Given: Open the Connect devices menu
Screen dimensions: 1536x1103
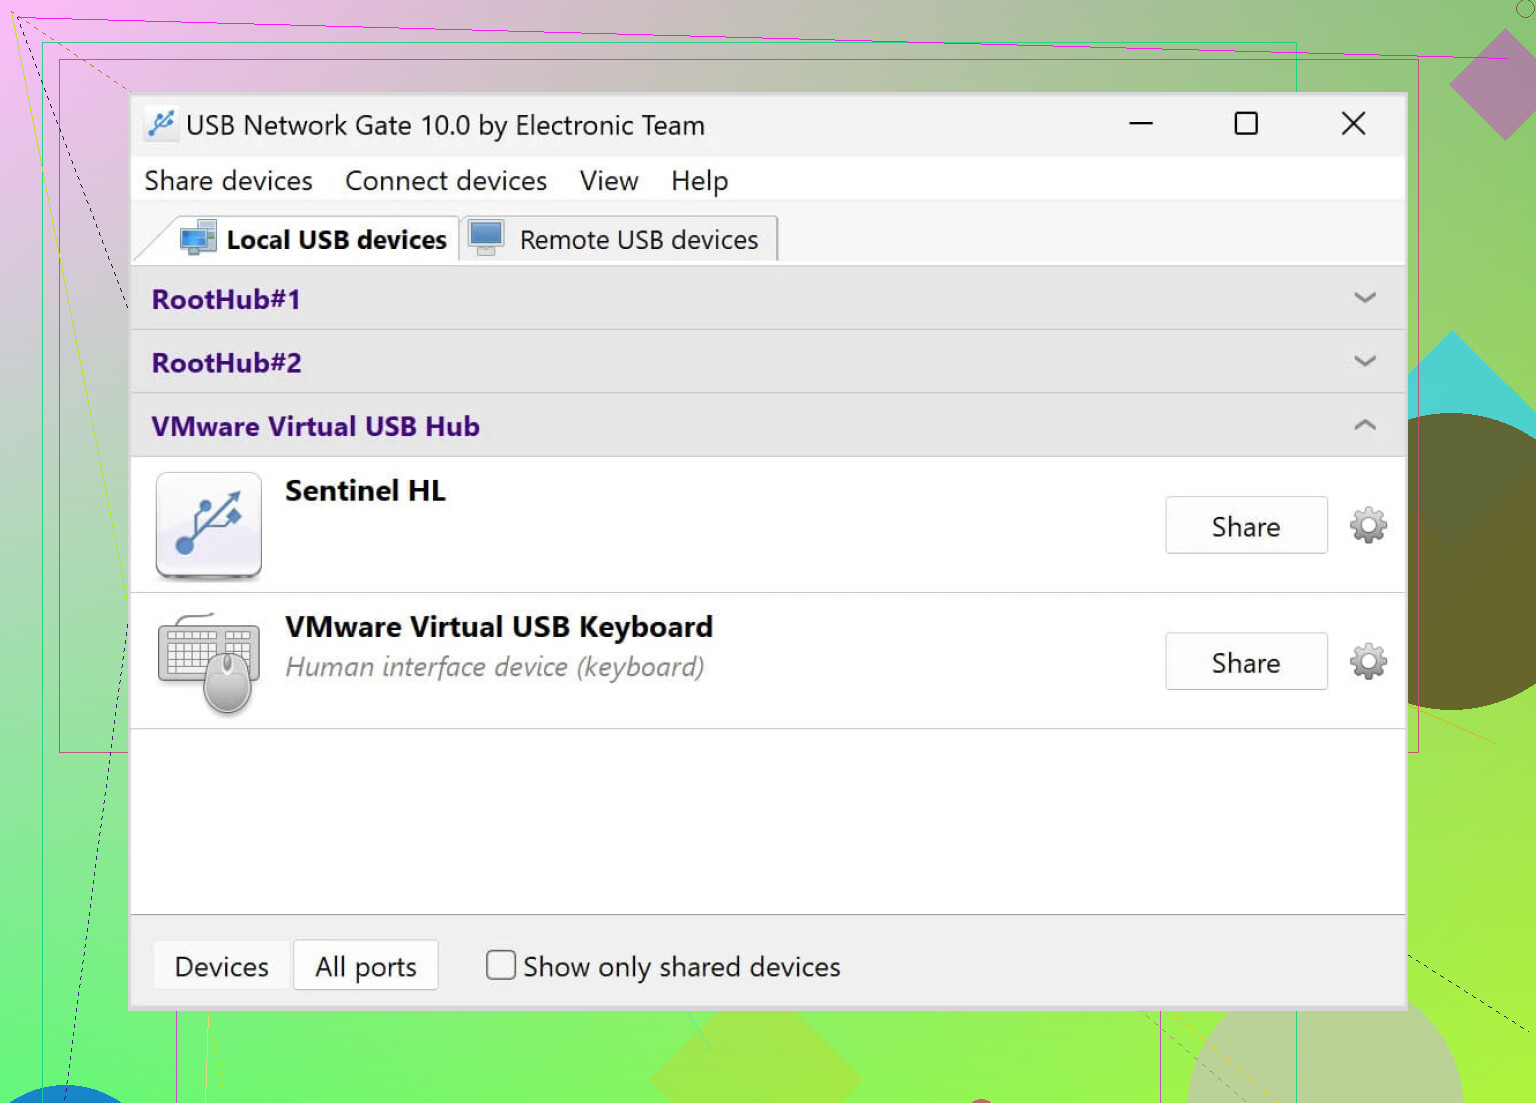Looking at the screenshot, I should click(x=446, y=181).
